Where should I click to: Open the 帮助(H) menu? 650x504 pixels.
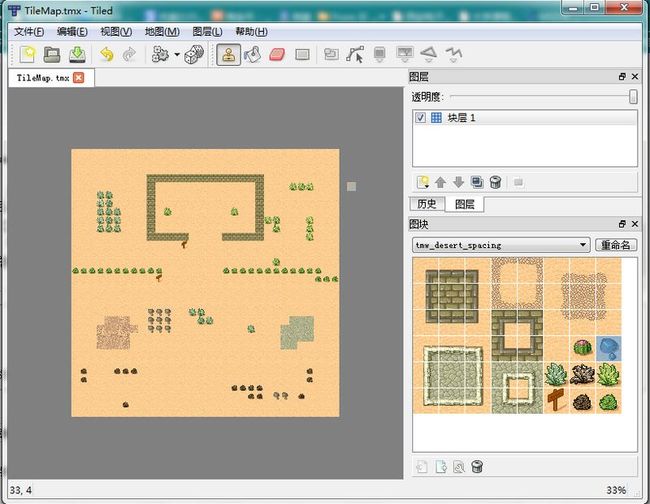tap(251, 32)
